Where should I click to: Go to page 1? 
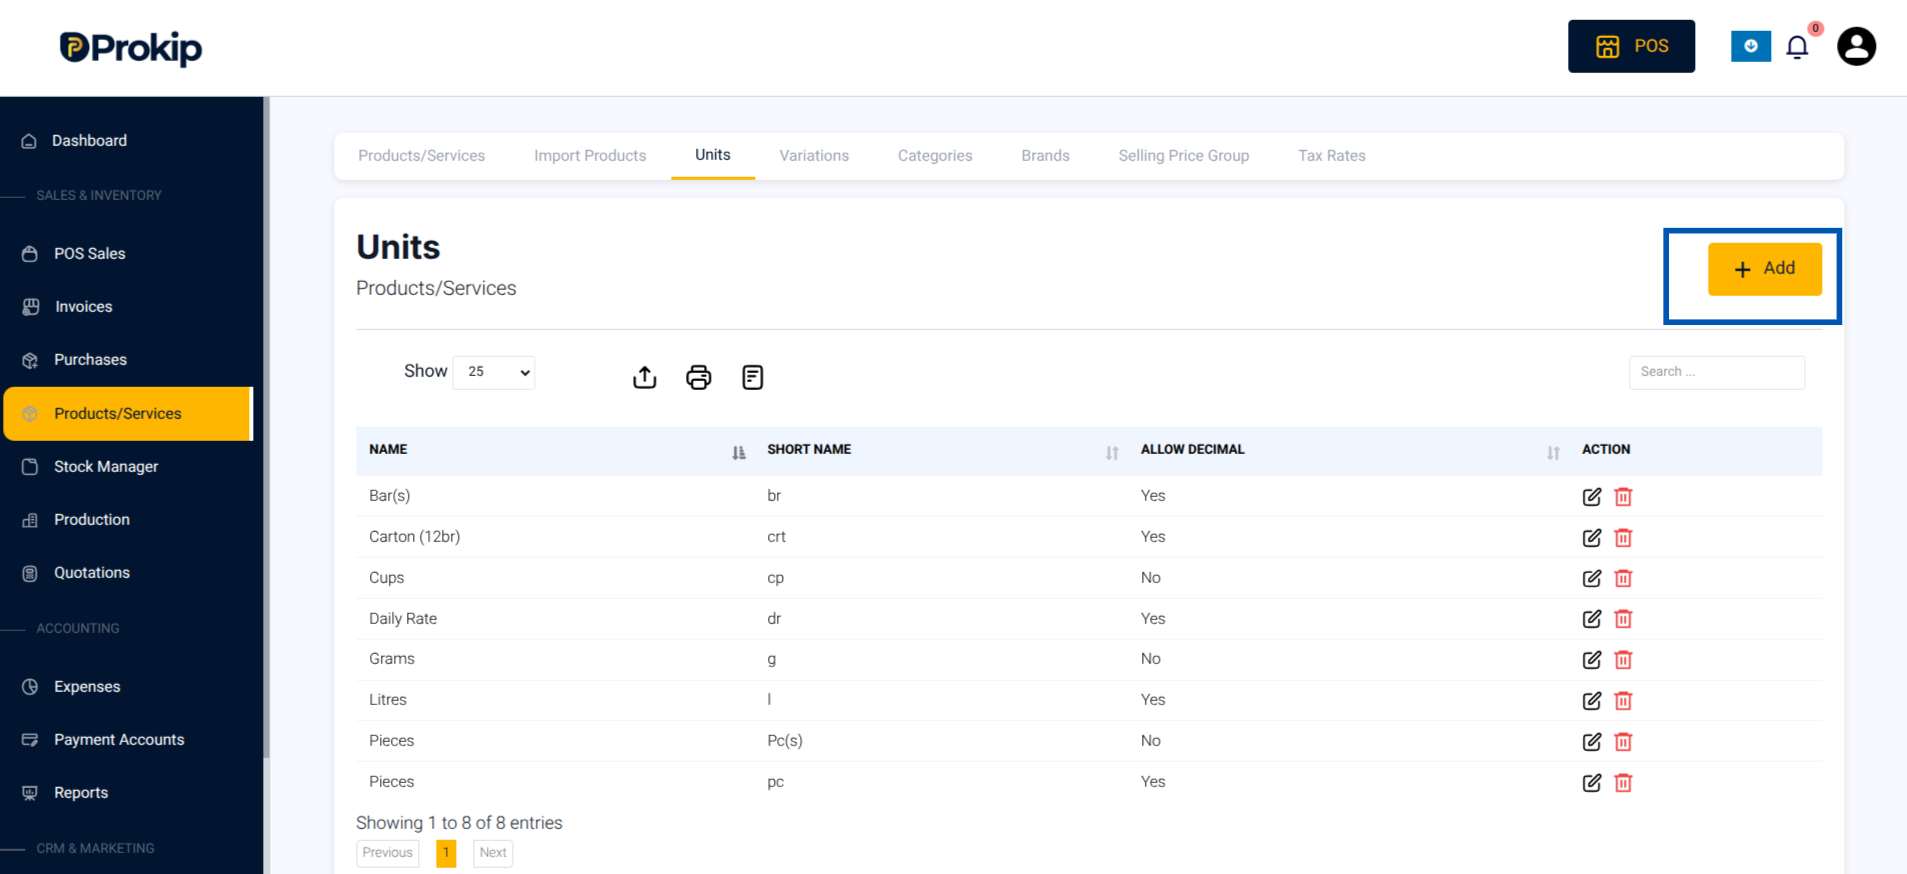coord(446,853)
